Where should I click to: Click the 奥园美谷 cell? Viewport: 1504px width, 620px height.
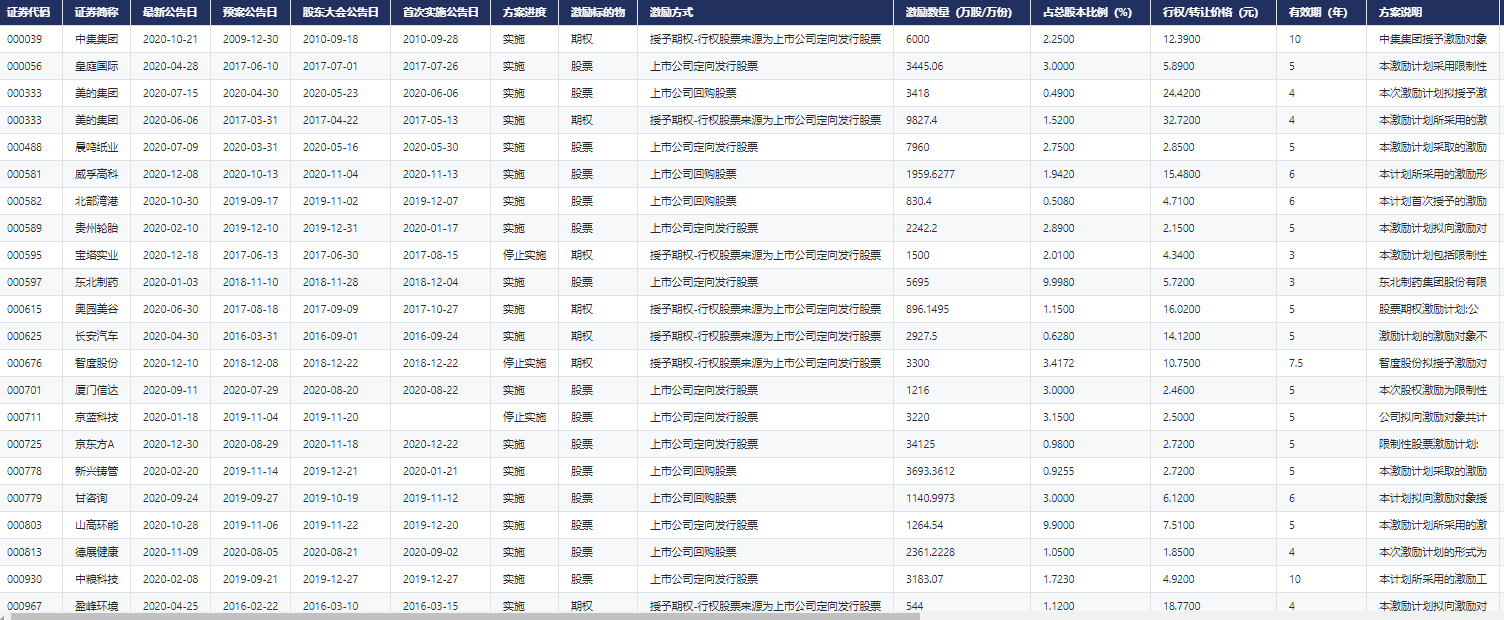[x=97, y=309]
